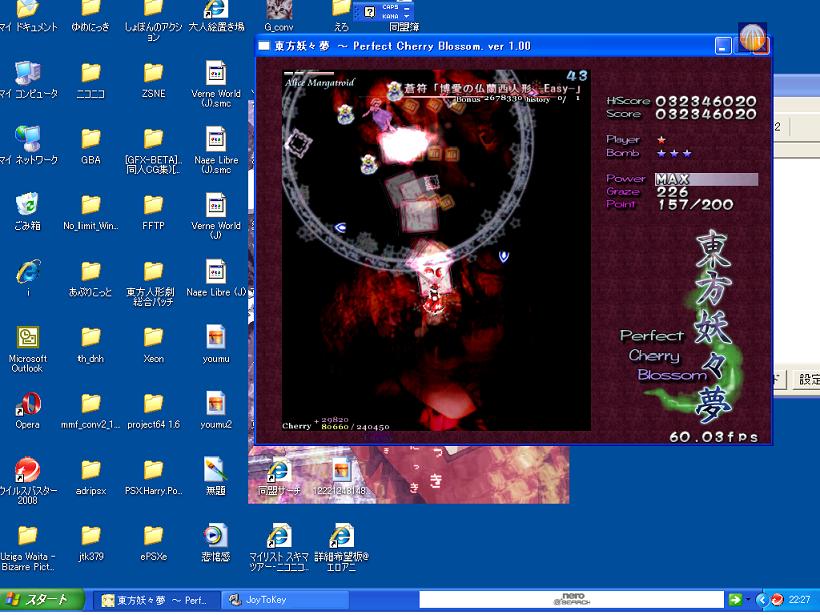
Task: Switch to 東方妖々夢 taskbar button
Action: (x=157, y=600)
